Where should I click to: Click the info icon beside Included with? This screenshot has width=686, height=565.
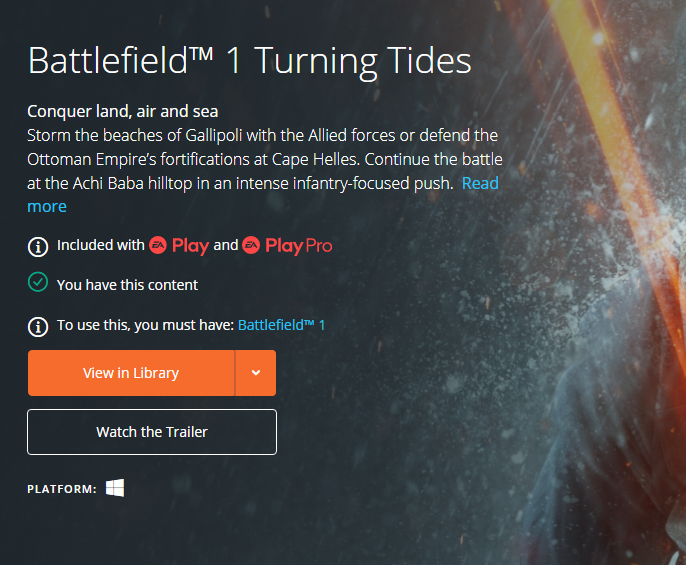coord(38,247)
